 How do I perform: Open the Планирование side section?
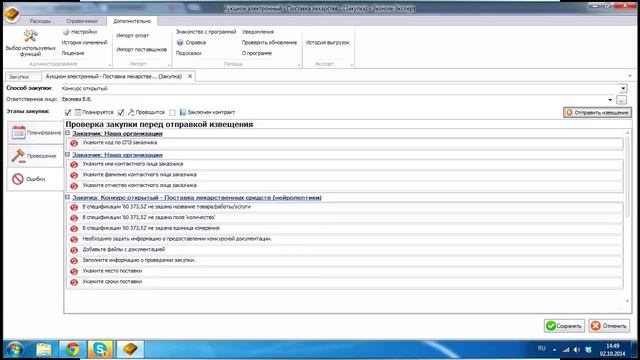click(36, 133)
